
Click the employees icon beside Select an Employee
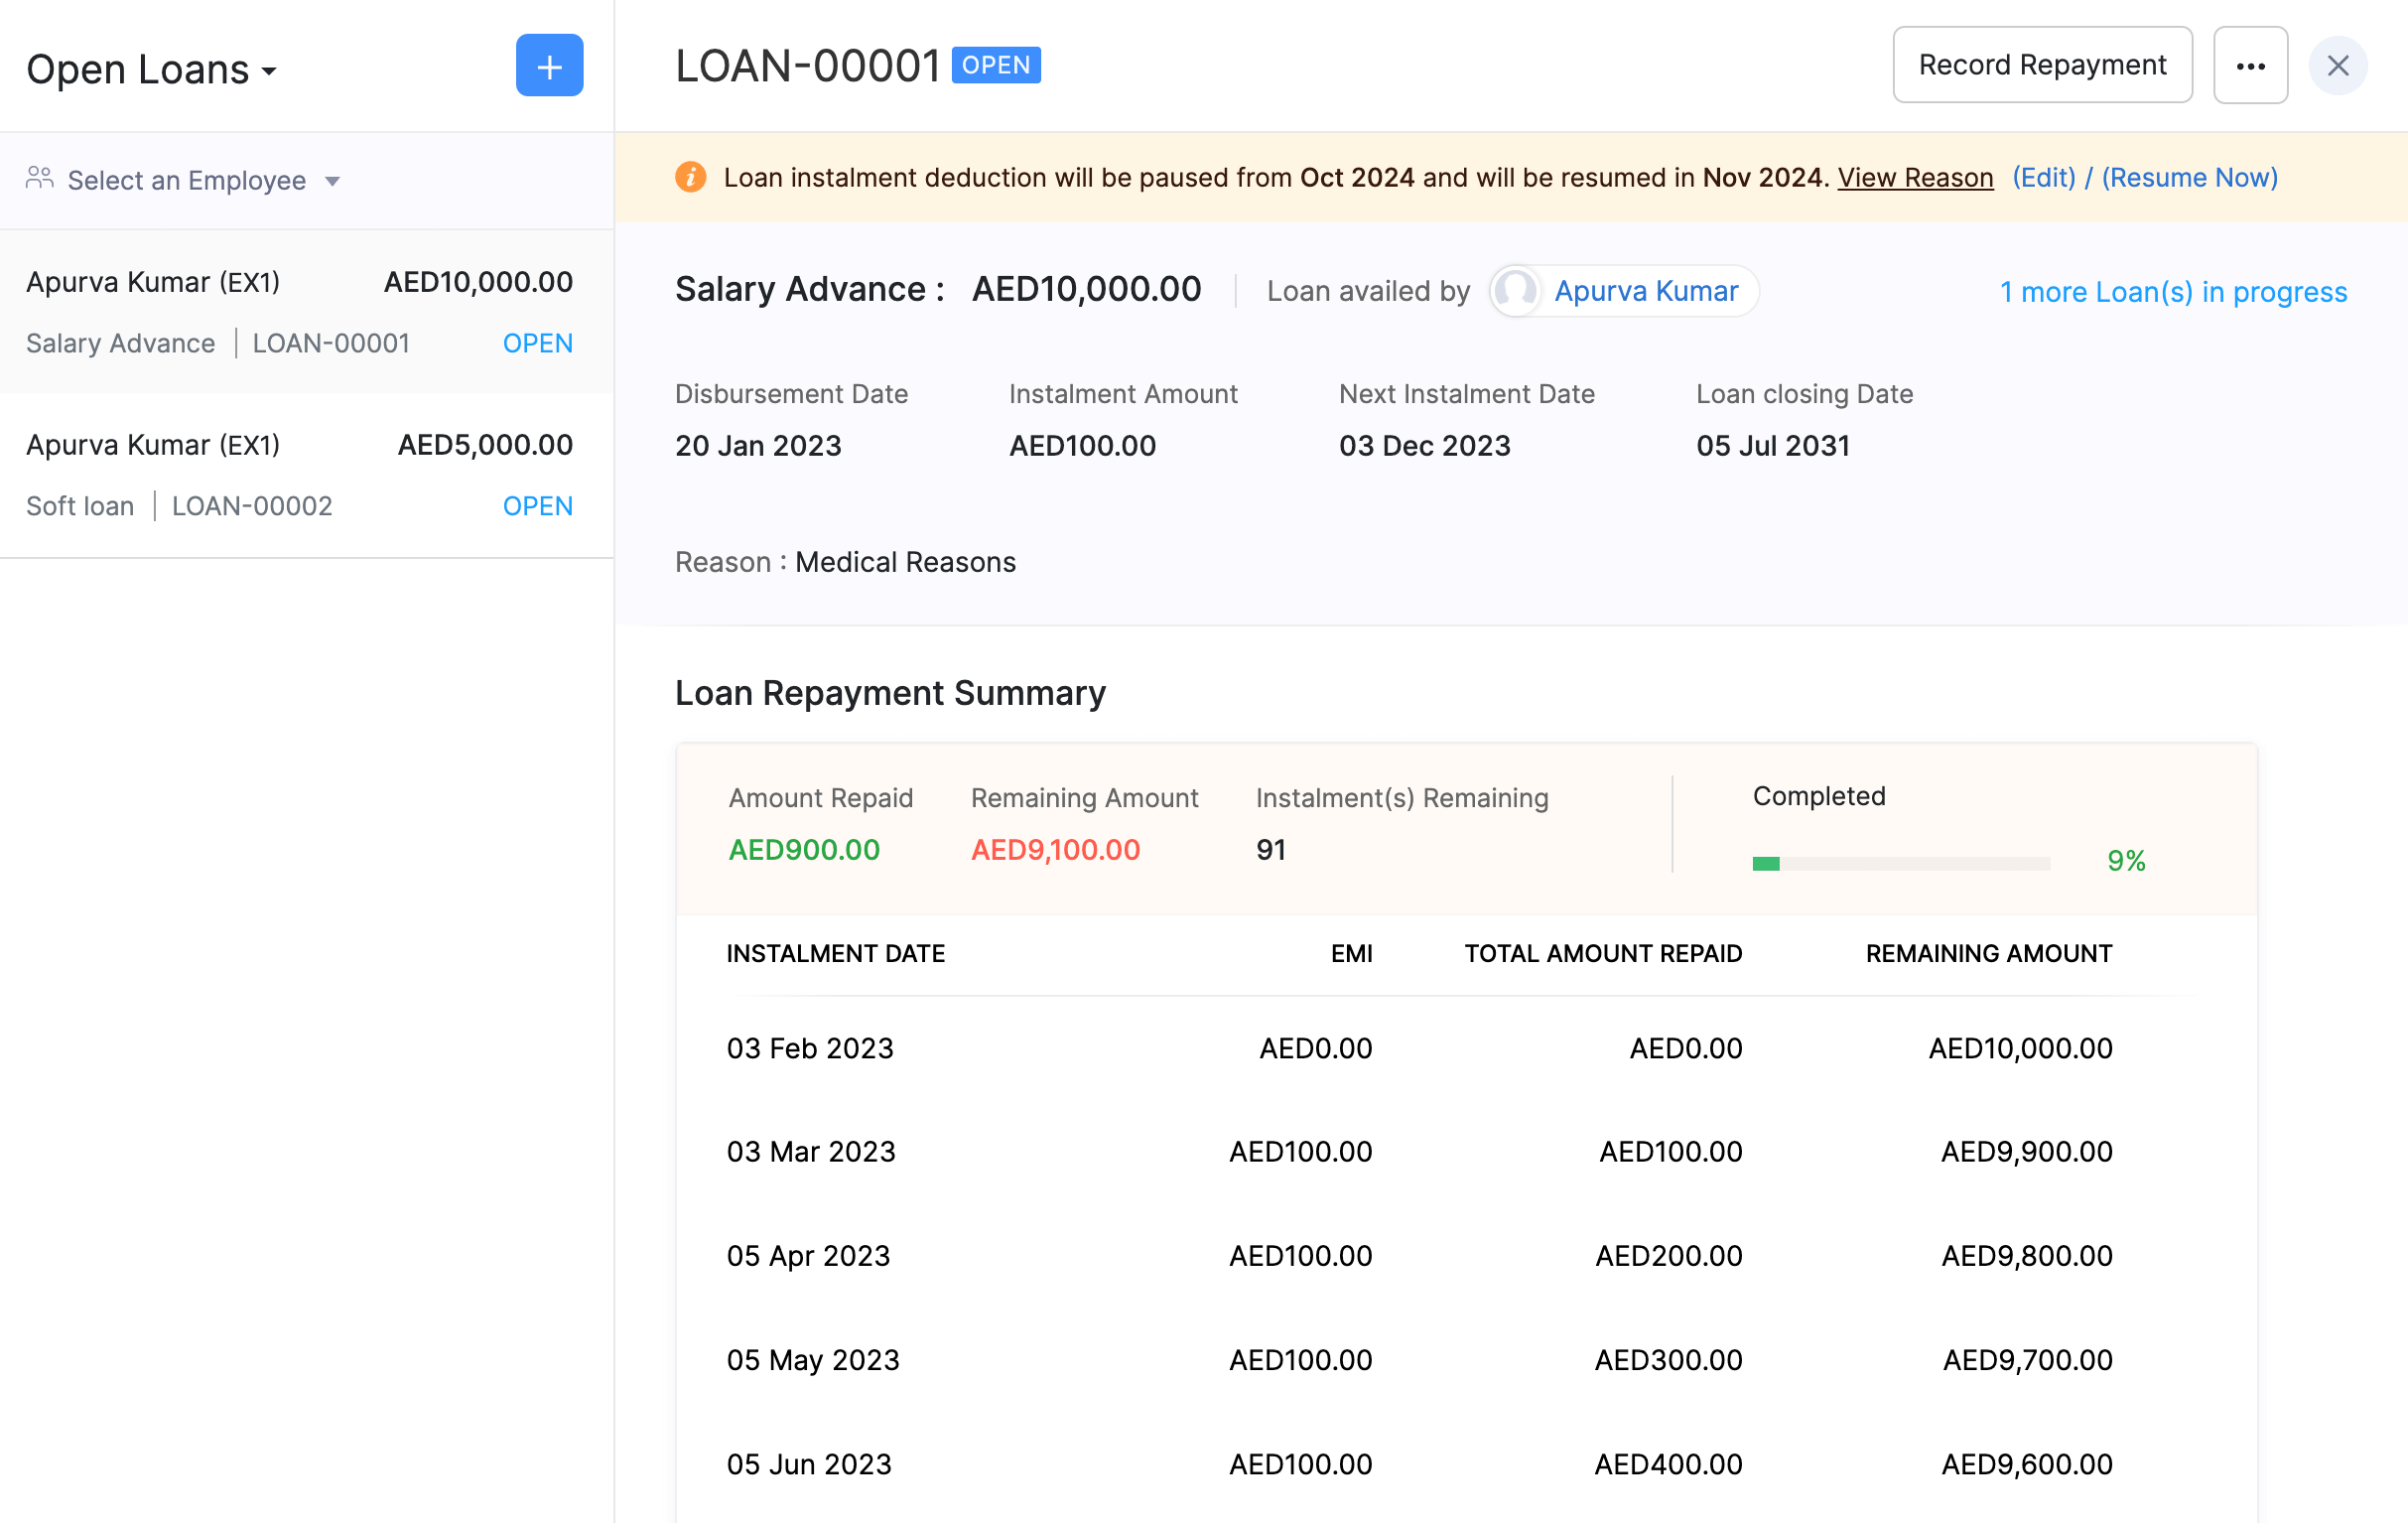pyautogui.click(x=41, y=177)
